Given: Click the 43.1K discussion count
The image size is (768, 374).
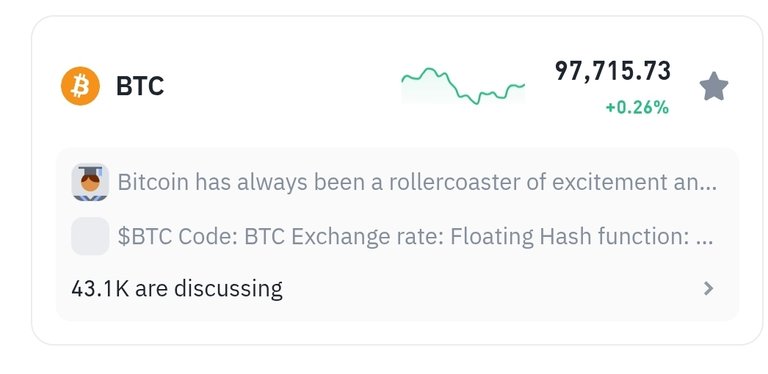Looking at the screenshot, I should coord(100,289).
